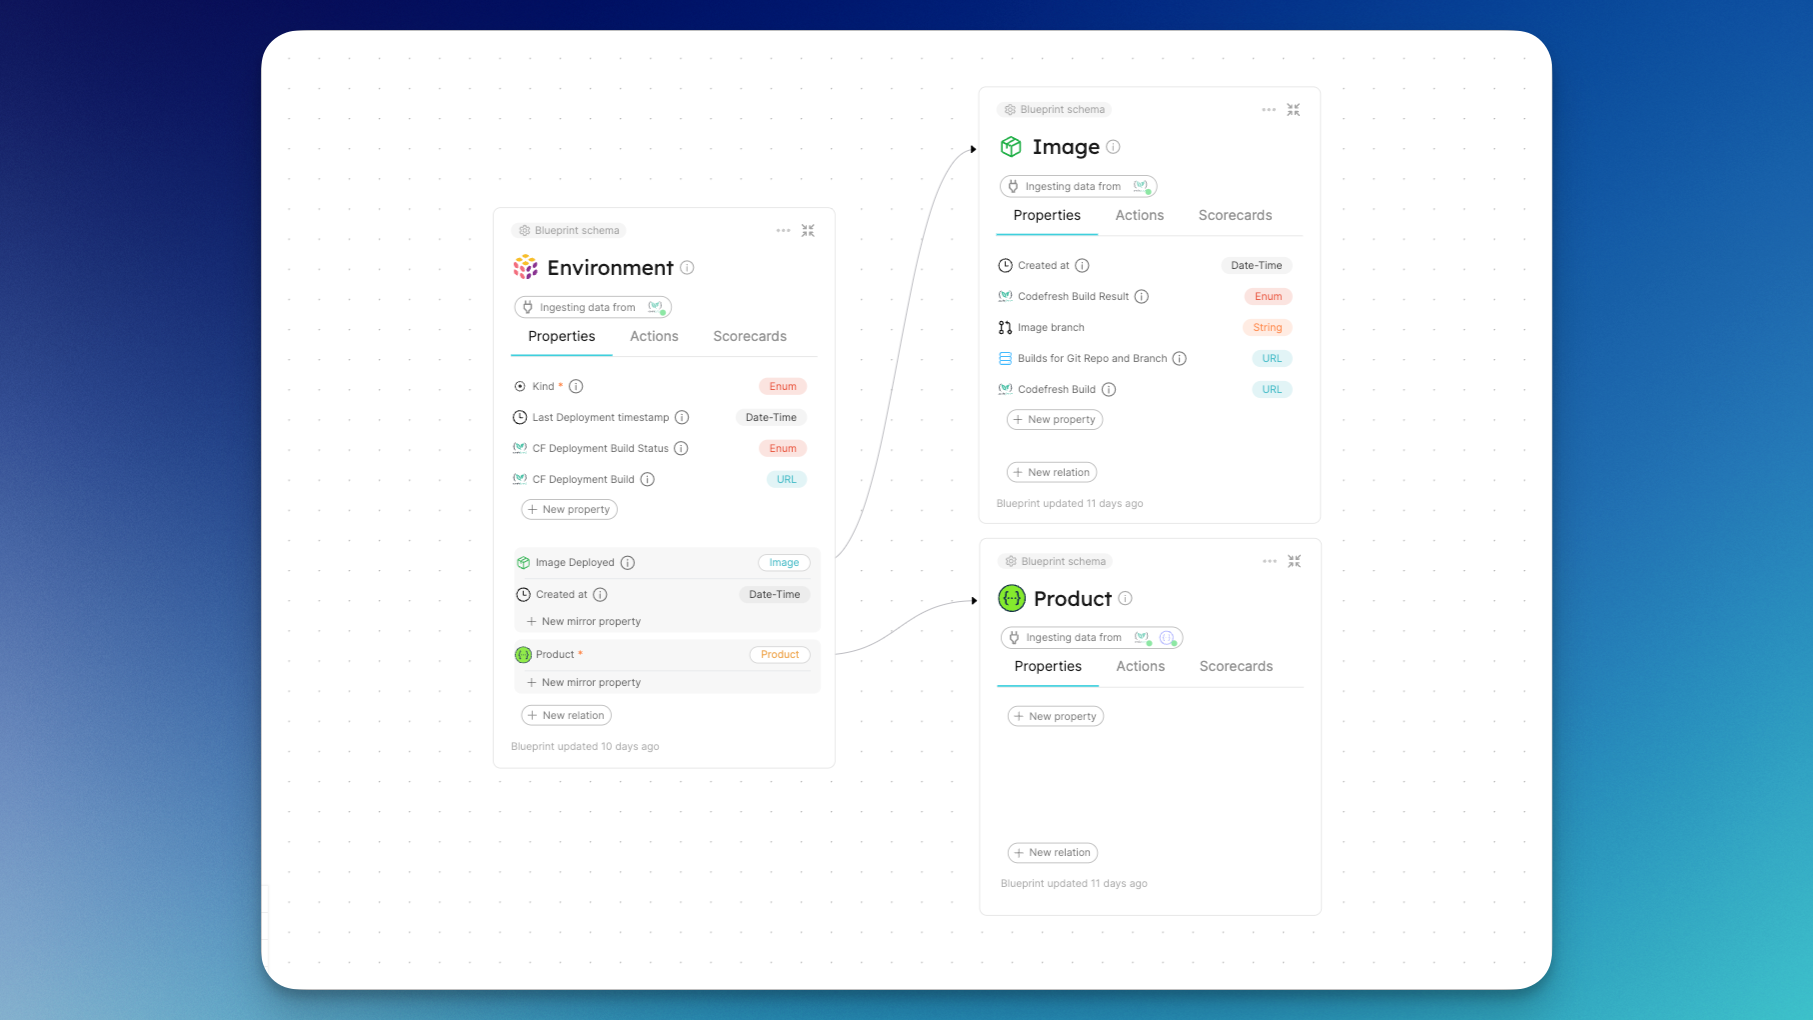Click the Environment blueprint icon

click(x=524, y=267)
